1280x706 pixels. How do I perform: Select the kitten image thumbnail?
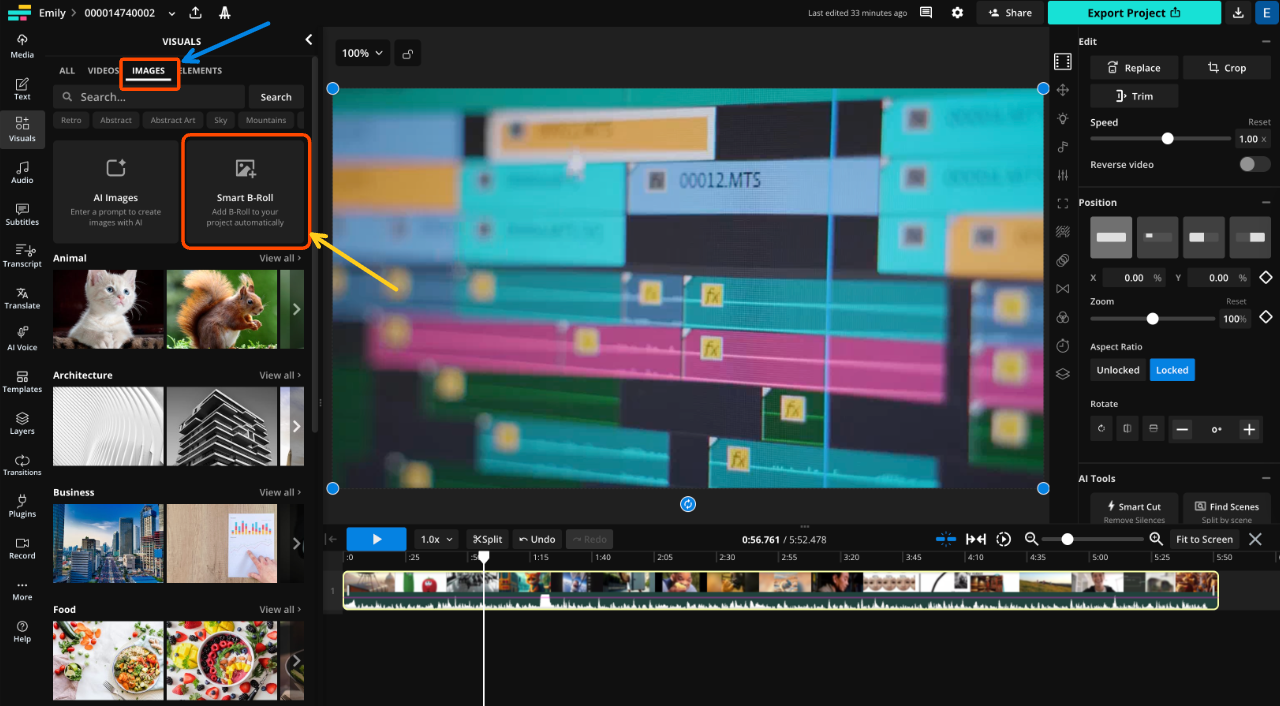(107, 309)
